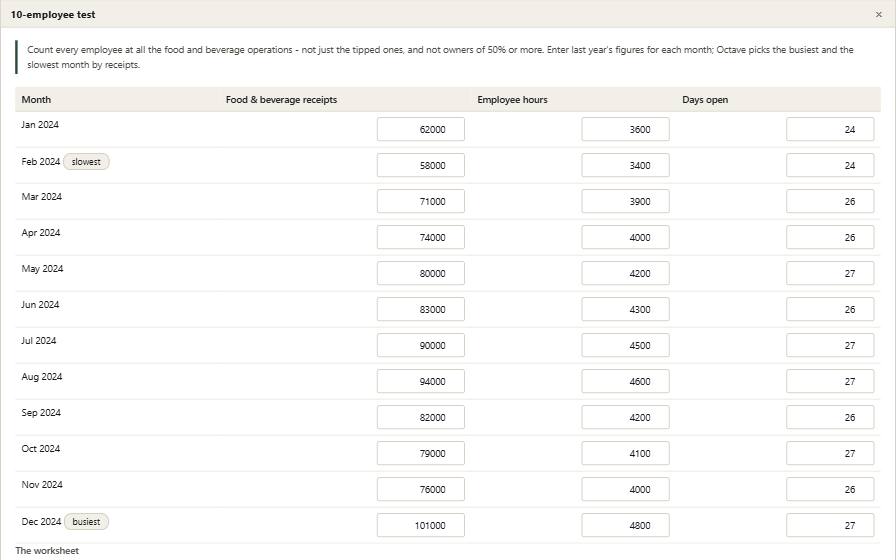This screenshot has width=896, height=560.
Task: Click the May 2024 row label
Action: (42, 269)
